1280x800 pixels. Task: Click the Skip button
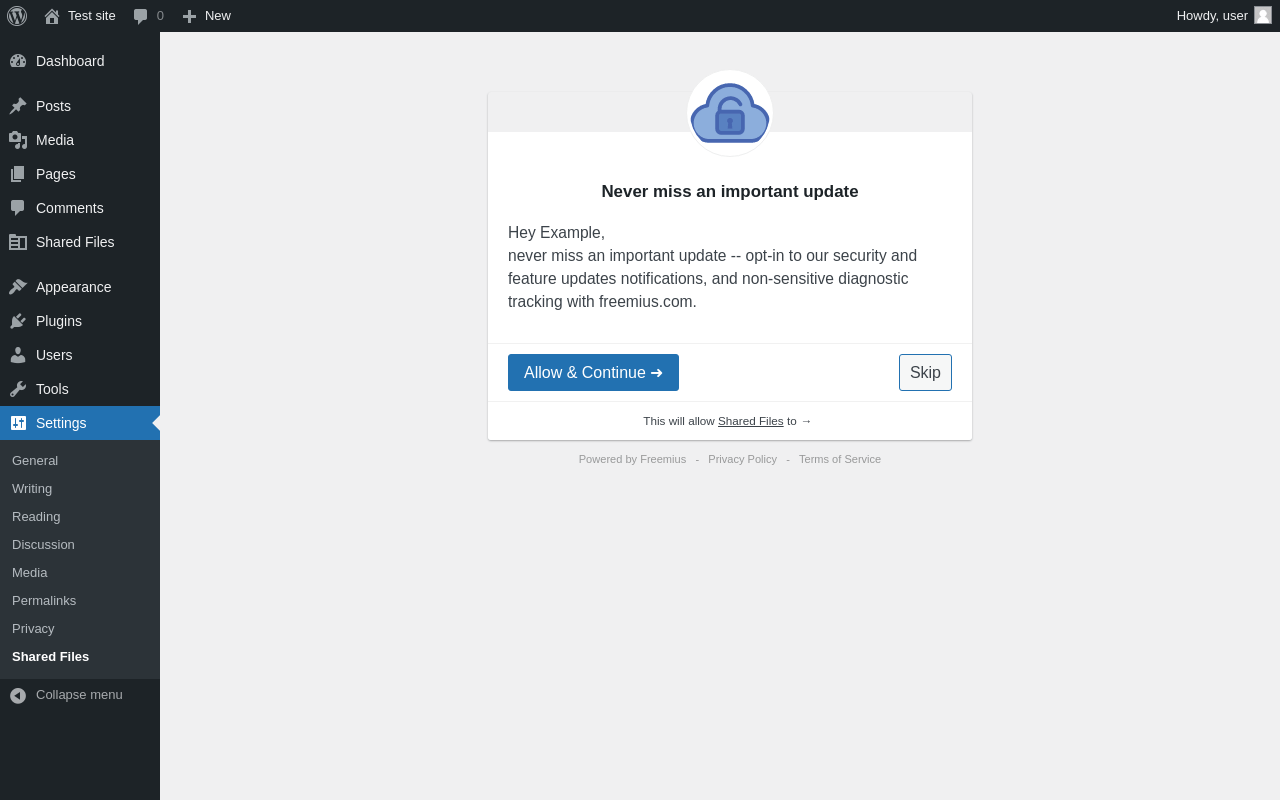click(925, 373)
